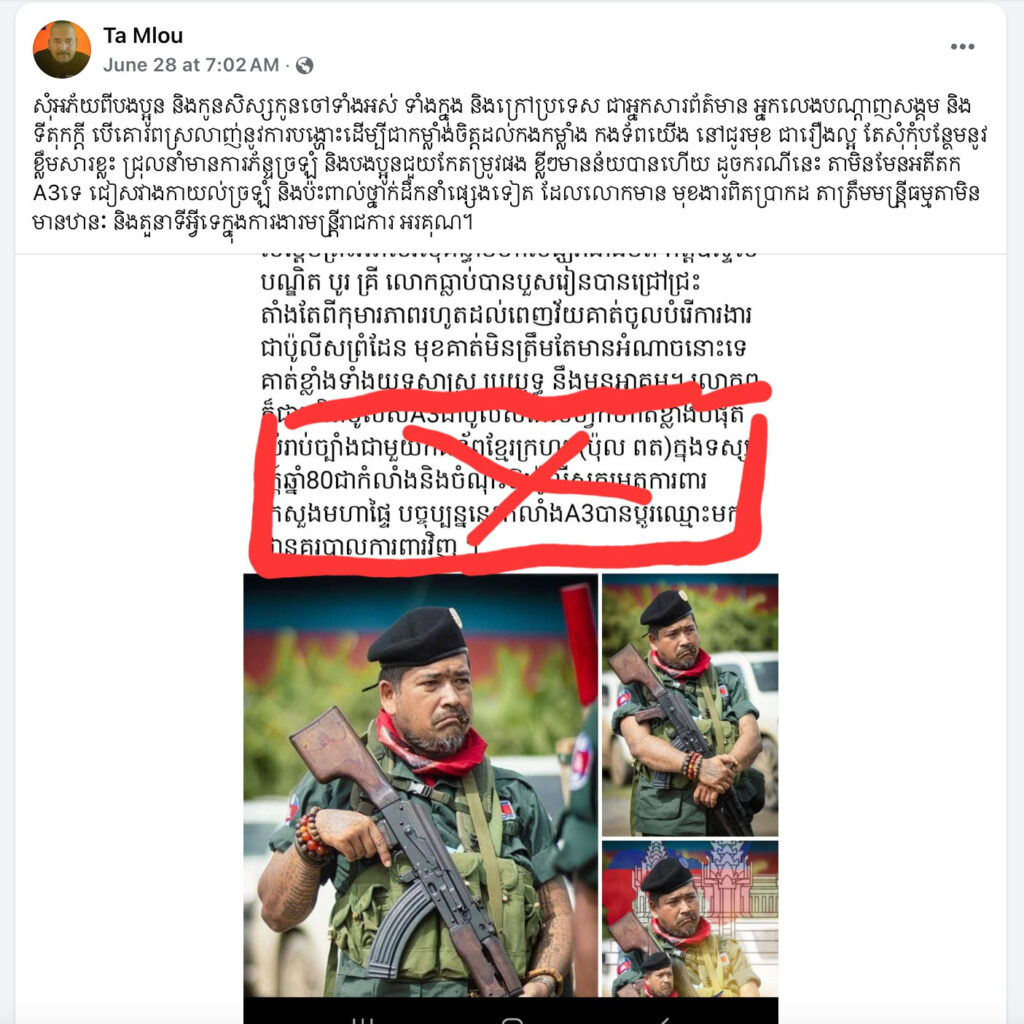Click the black beret in the large photo

pyautogui.click(x=416, y=636)
